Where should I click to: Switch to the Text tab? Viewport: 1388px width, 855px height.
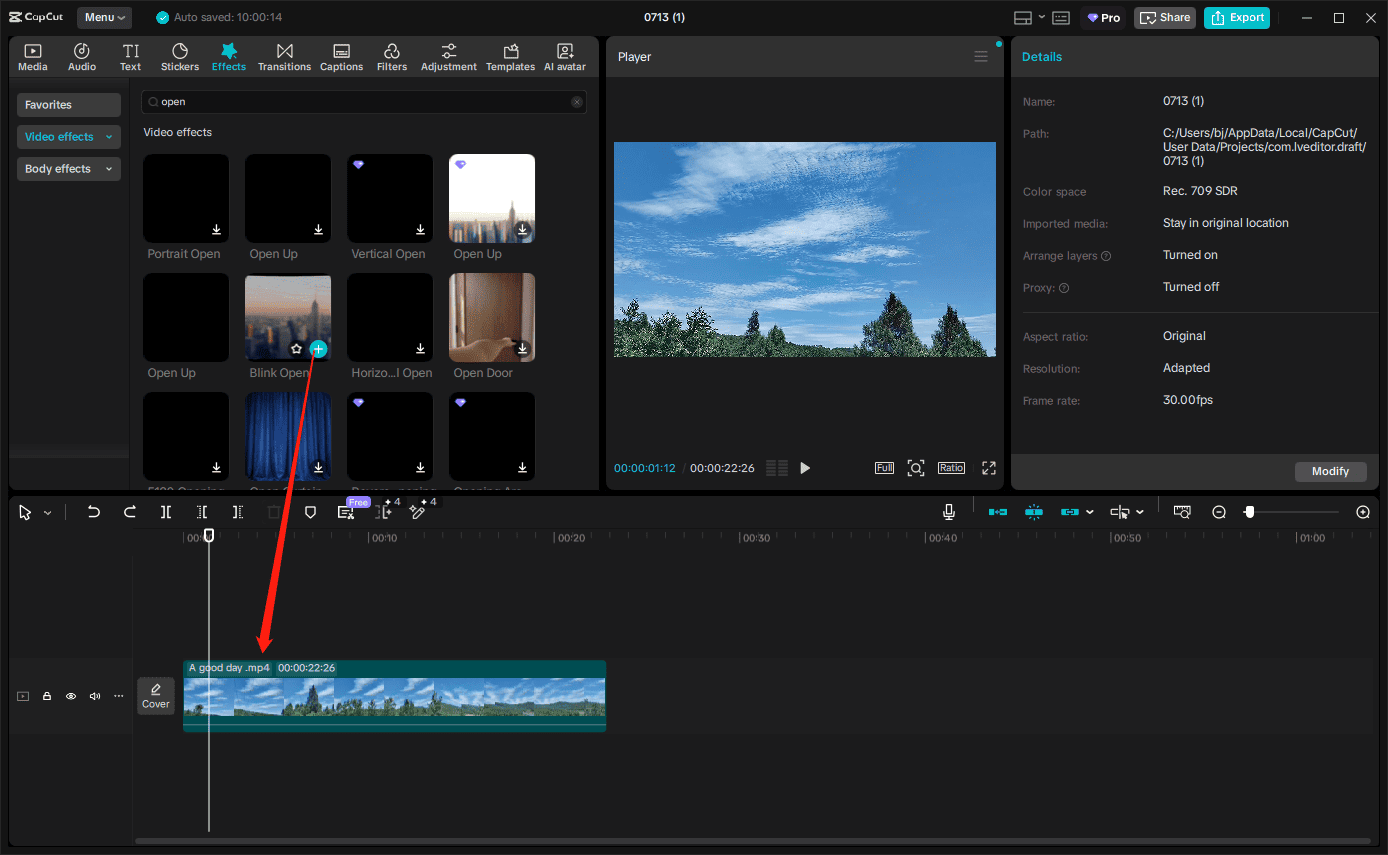[131, 57]
